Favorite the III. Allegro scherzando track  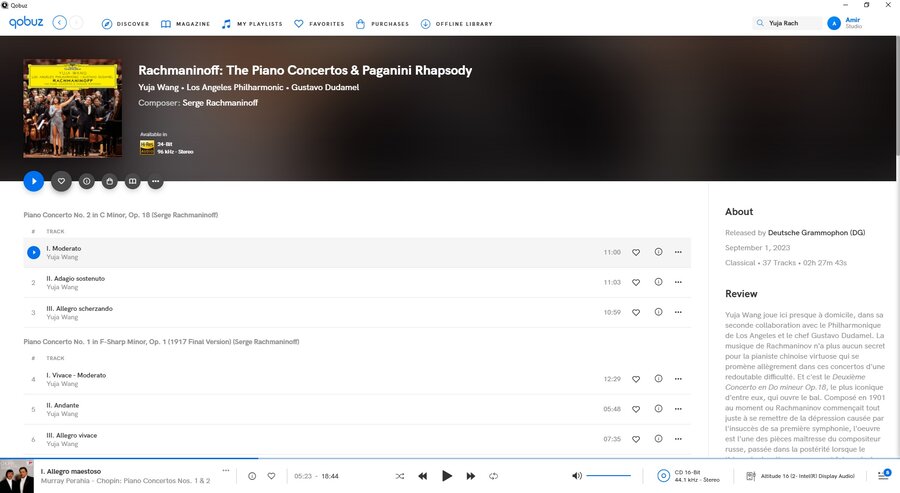click(636, 313)
